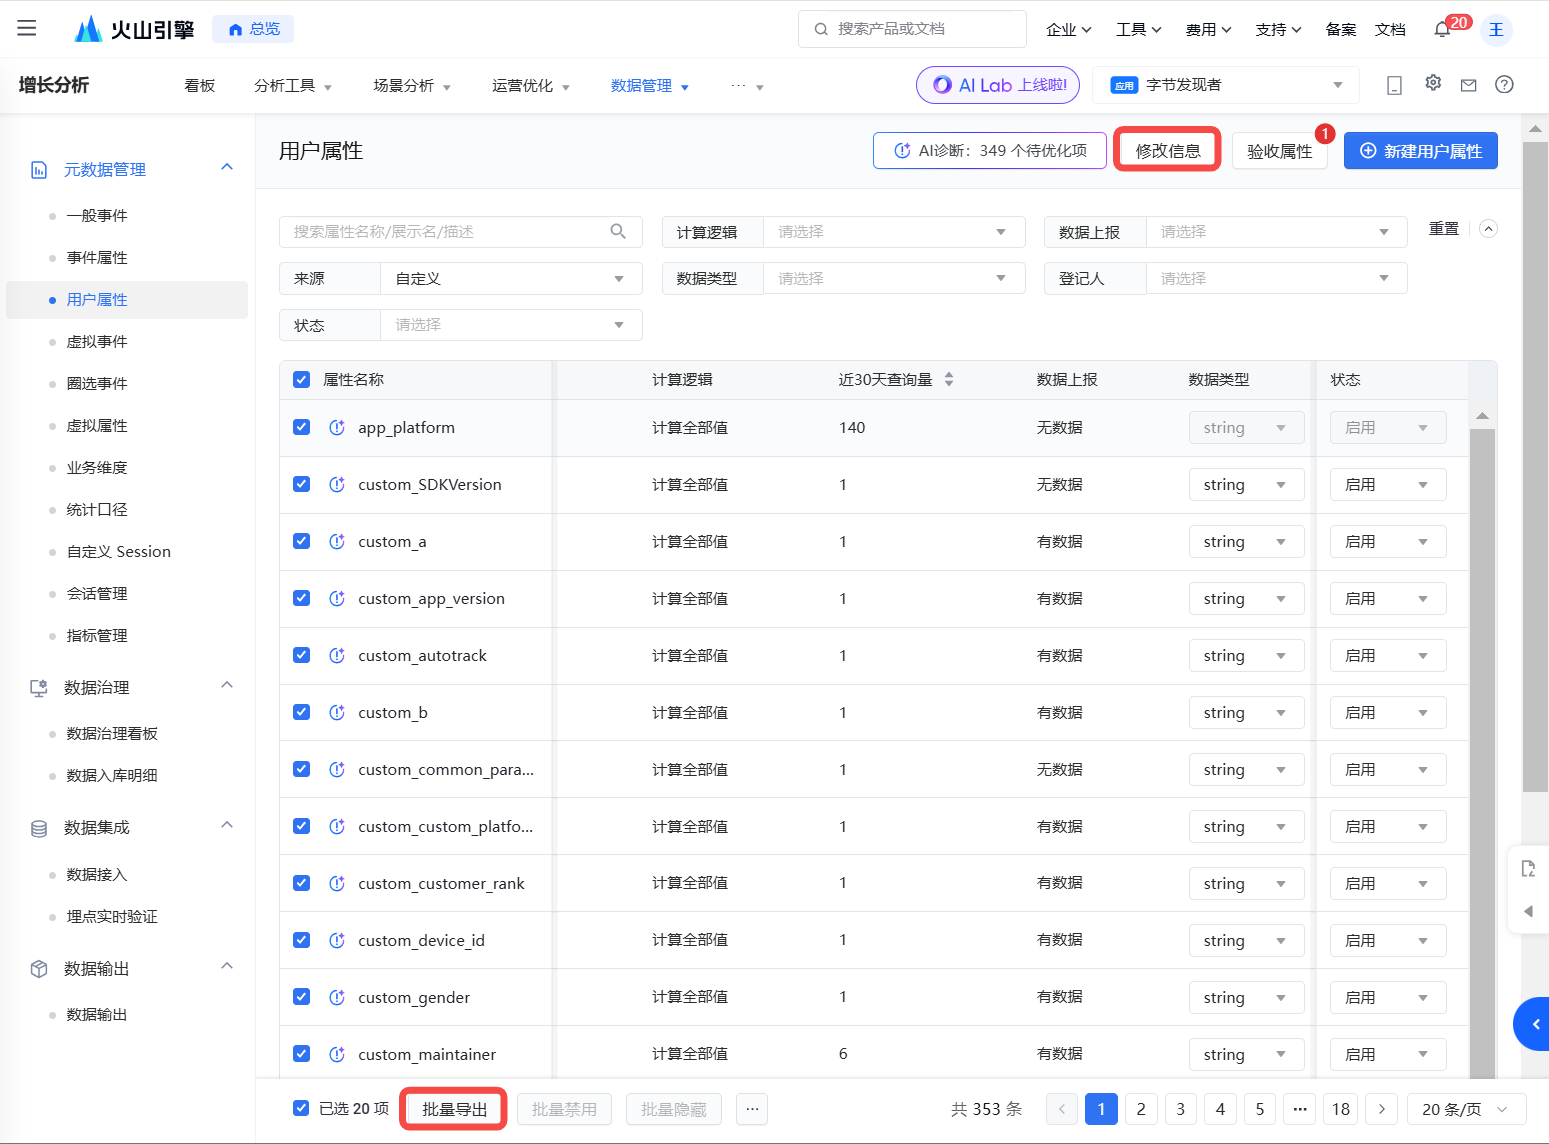Screen dimensions: 1549x1144
Task: Click the 验收属性 button
Action: point(1279,151)
